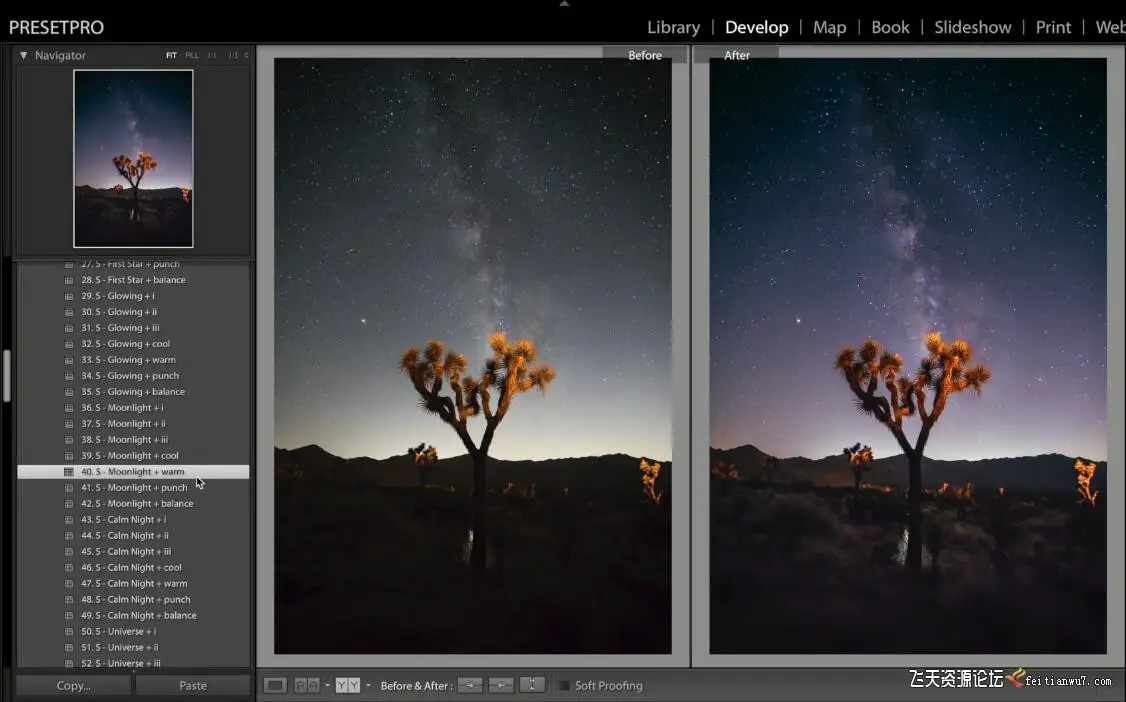The image size is (1126, 702).
Task: Open the Map module
Action: click(829, 27)
